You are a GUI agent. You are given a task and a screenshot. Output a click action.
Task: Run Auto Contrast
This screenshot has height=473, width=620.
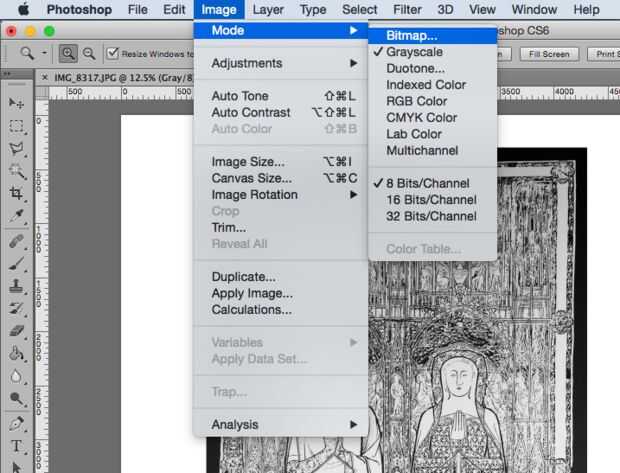[x=280, y=112]
